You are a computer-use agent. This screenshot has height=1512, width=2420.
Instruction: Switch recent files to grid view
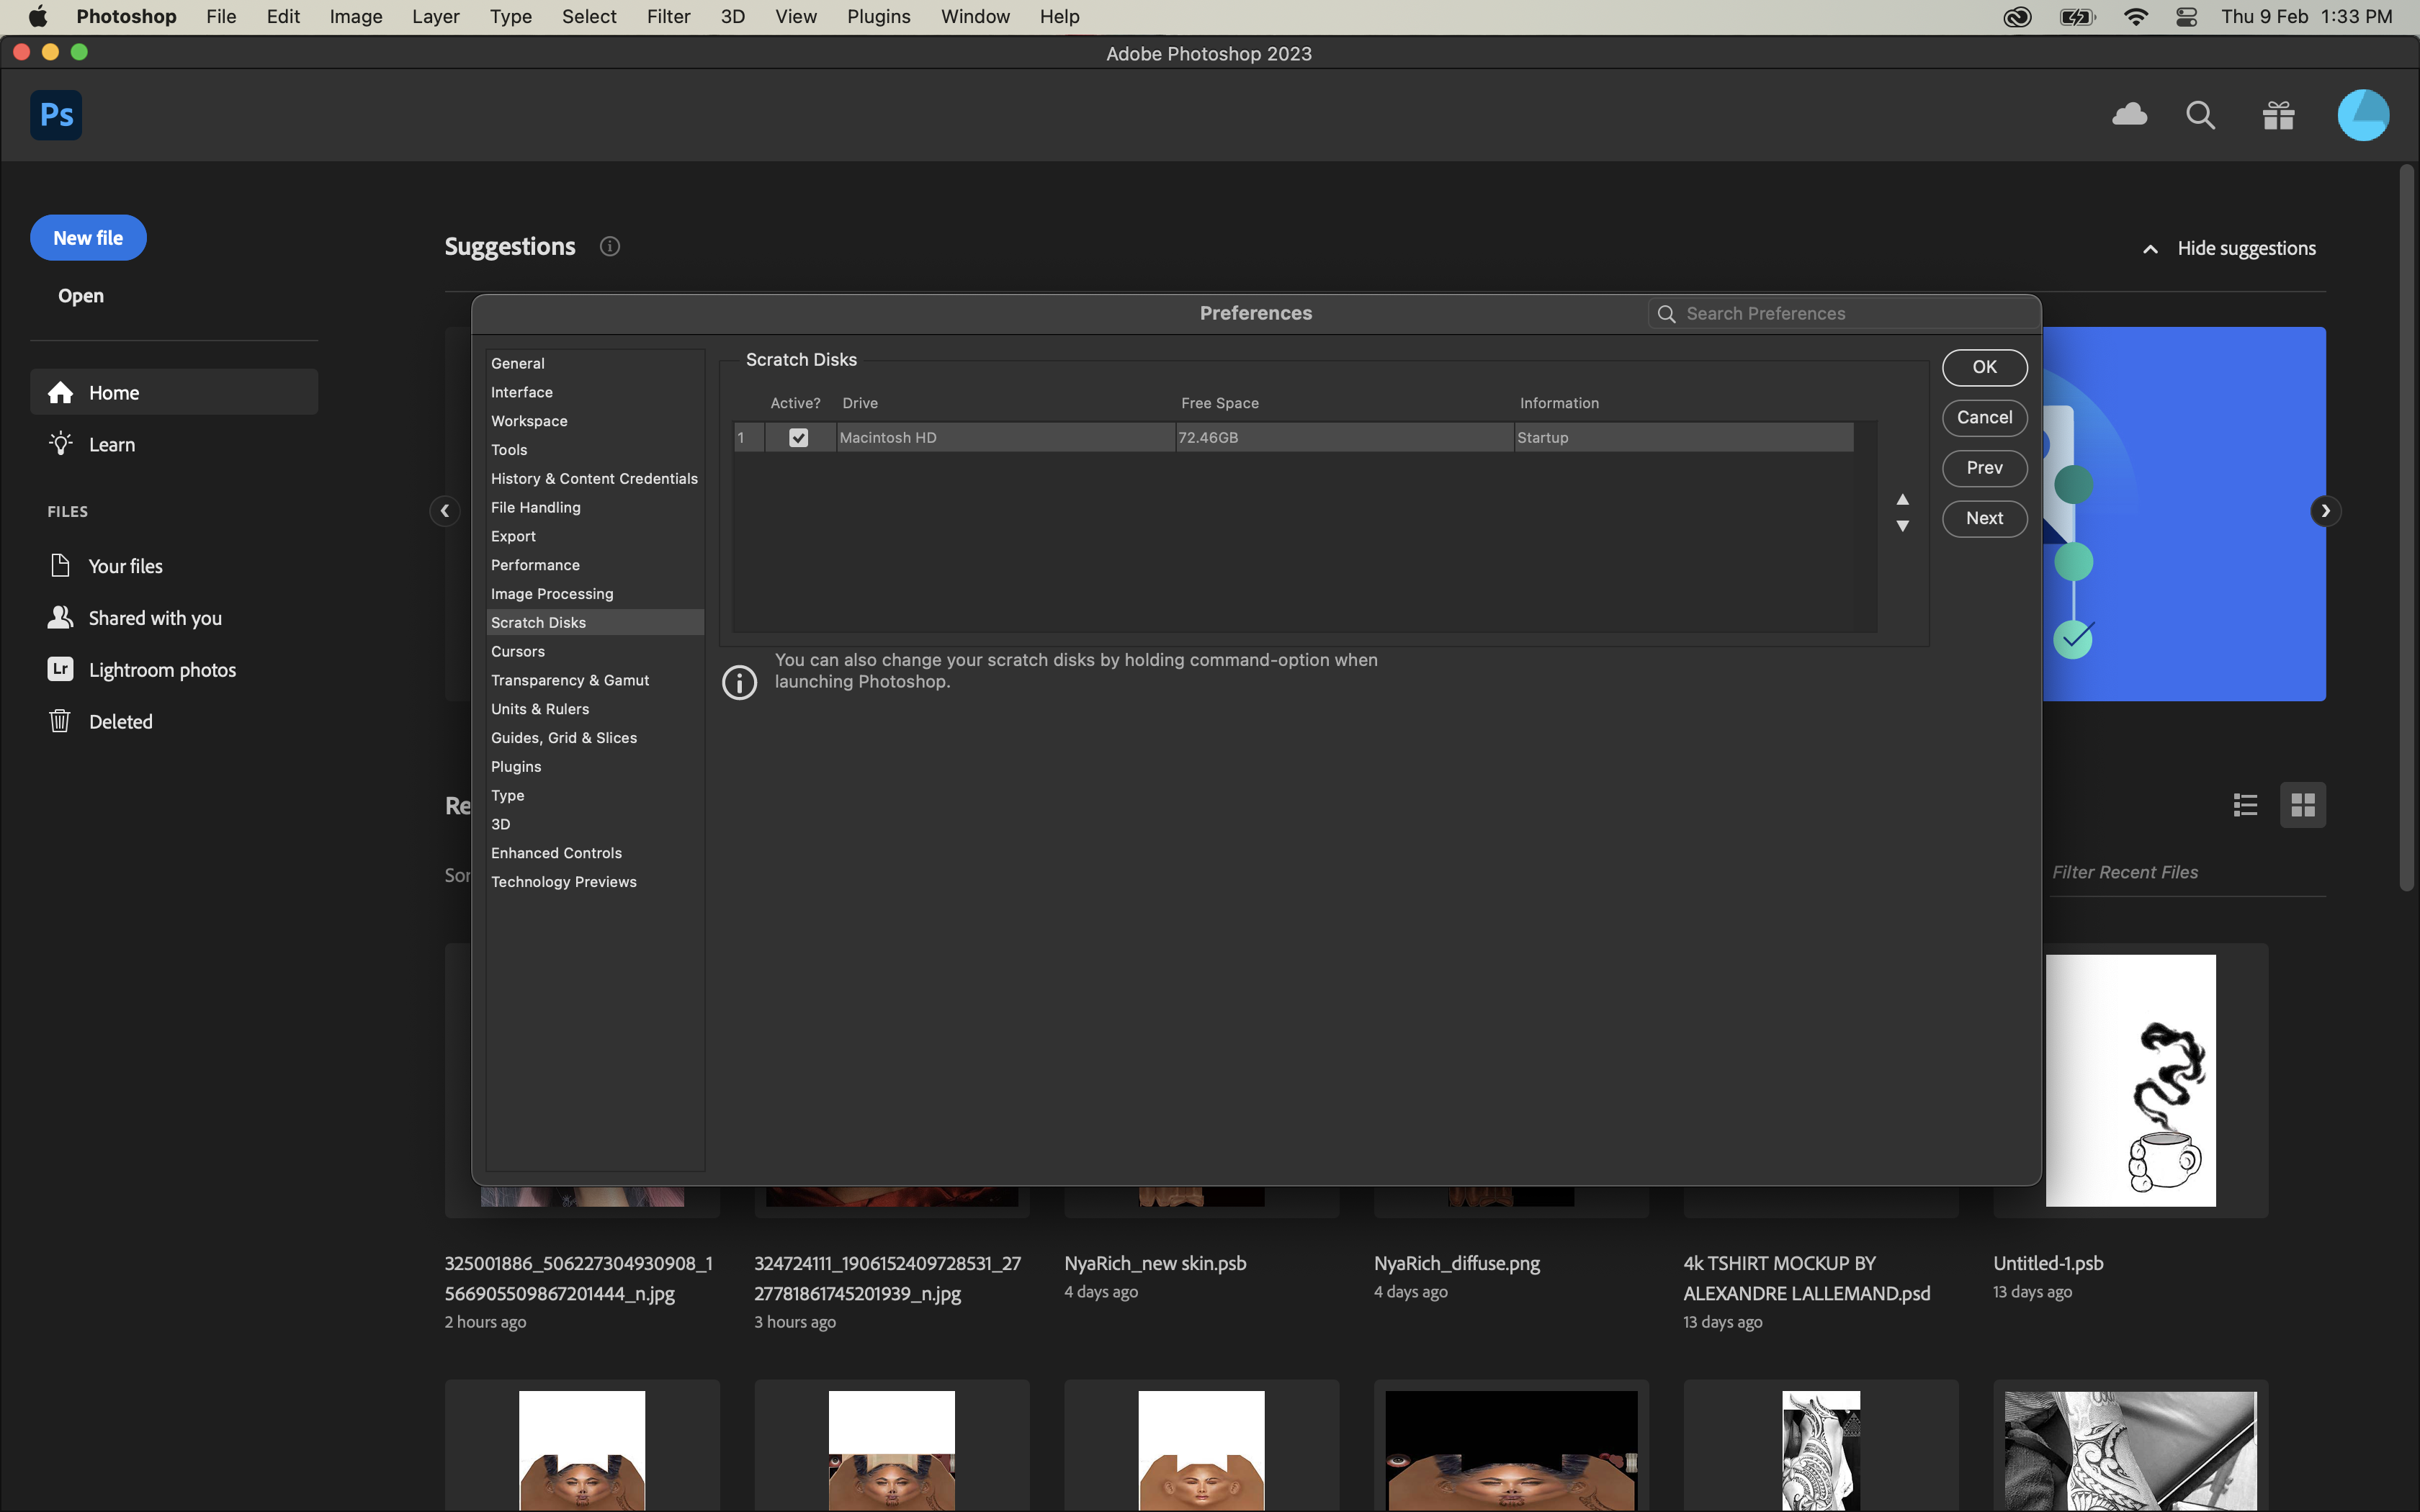coord(2303,805)
